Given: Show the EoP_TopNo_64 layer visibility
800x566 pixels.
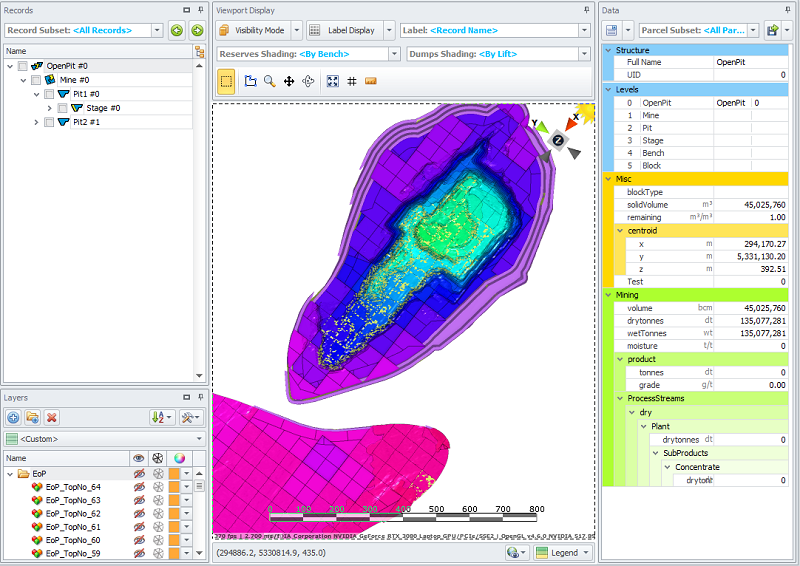Looking at the screenshot, I should click(140, 487).
